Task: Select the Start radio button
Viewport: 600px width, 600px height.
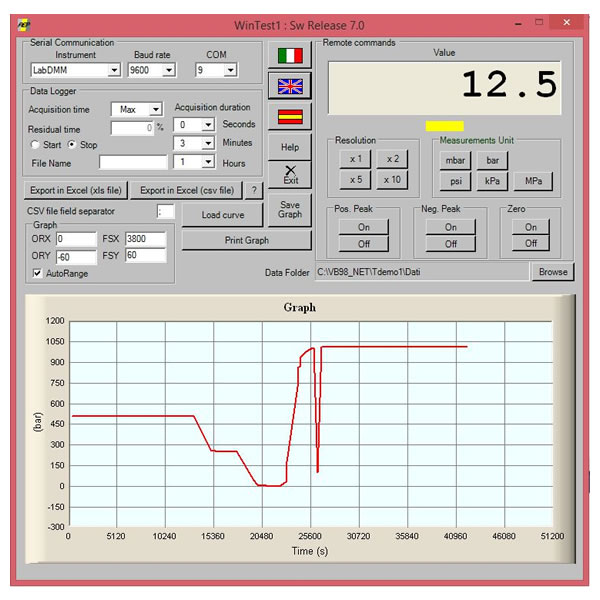Action: click(35, 145)
